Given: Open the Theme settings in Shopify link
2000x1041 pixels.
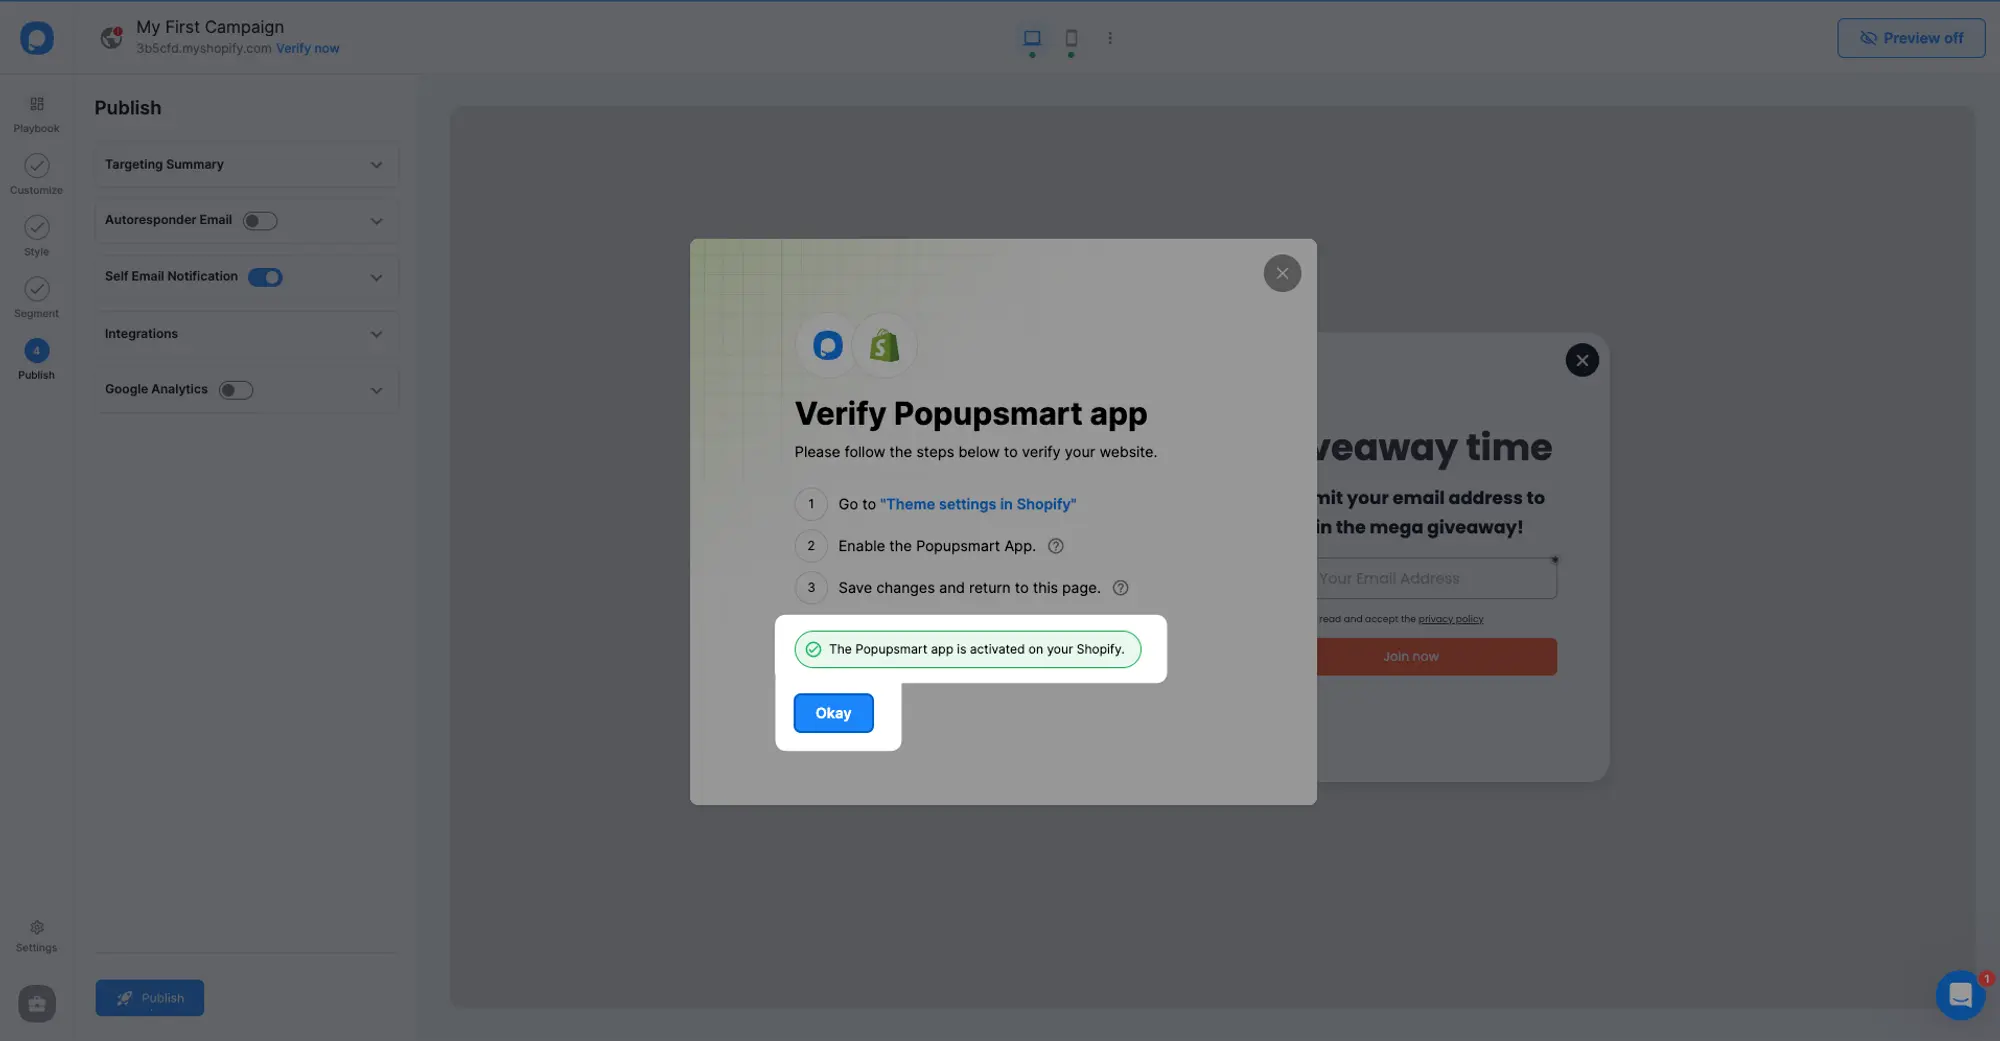Looking at the screenshot, I should click(978, 504).
